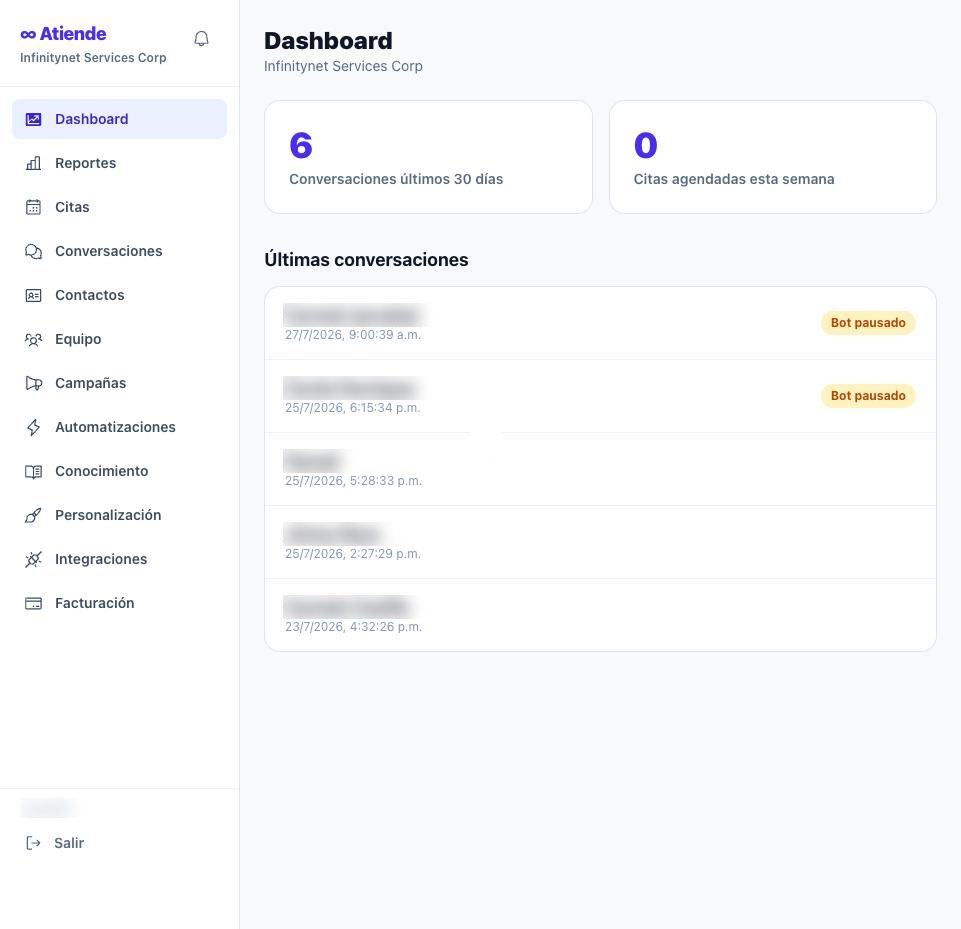Click the Equipo people icon

click(x=33, y=339)
